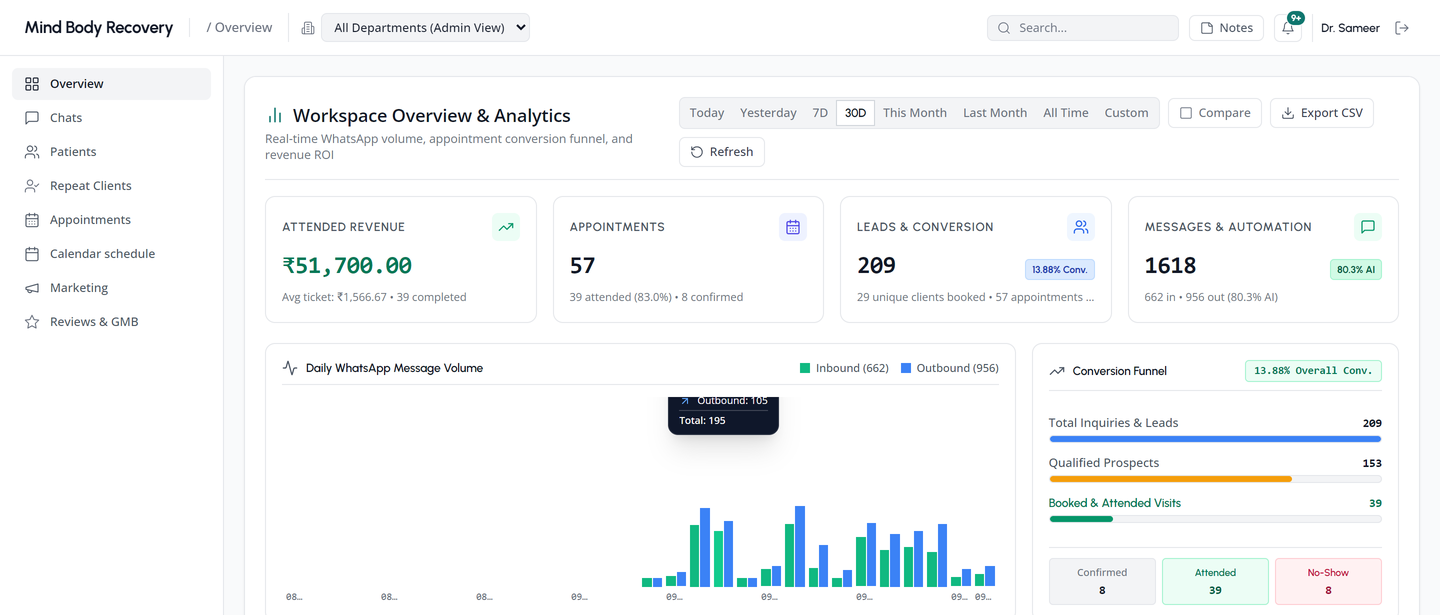Click the 13.88% Conv. badge
1440x615 pixels.
(x=1060, y=270)
